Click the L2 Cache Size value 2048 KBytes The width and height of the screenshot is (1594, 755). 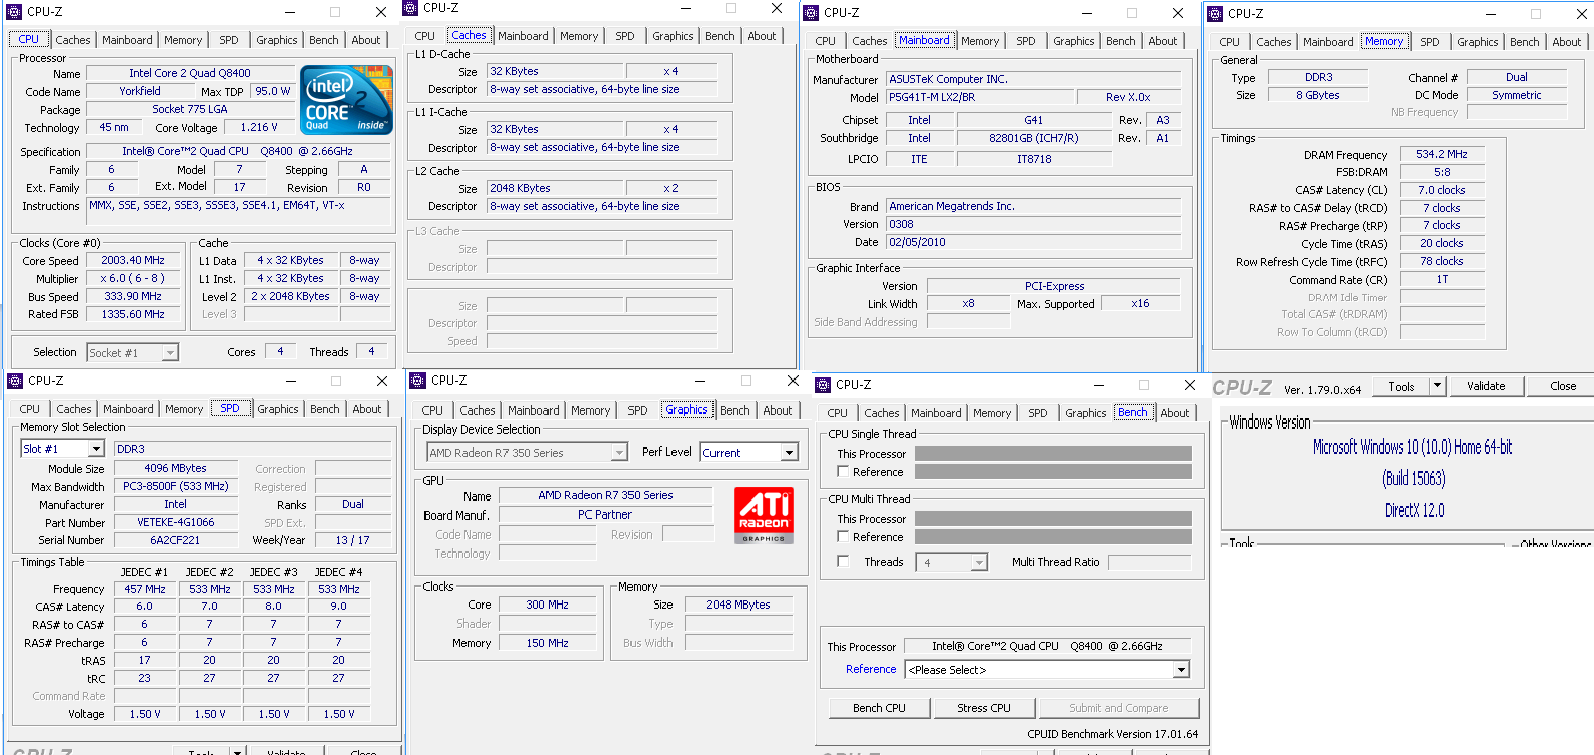[555, 188]
